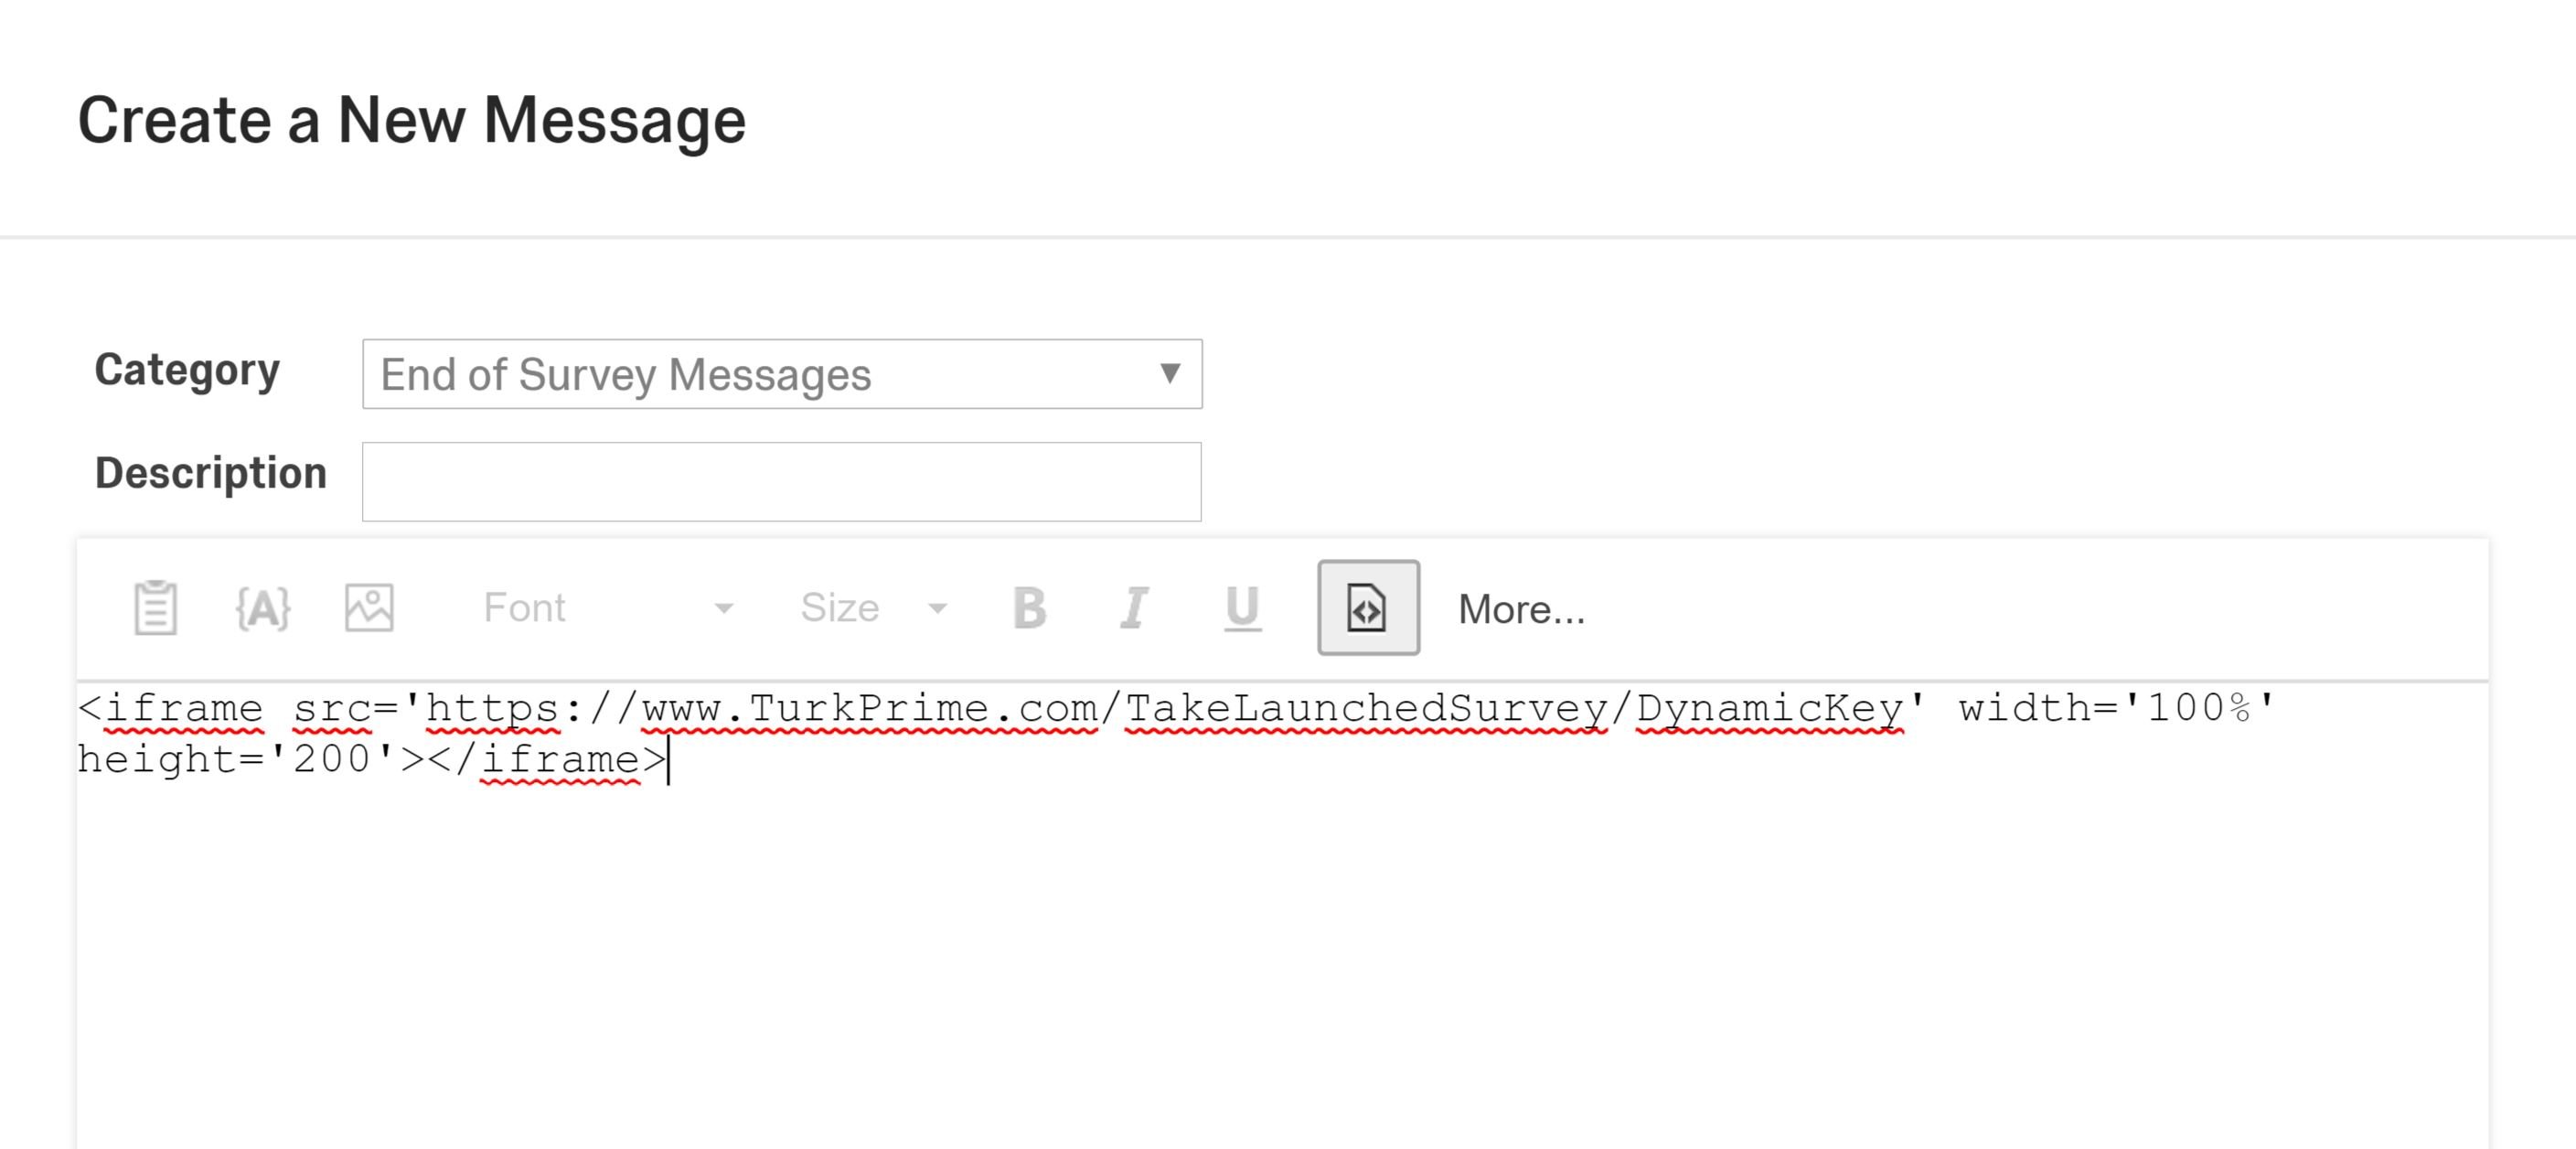Open the Piped Text {A} tool
2576x1149 pixels.
[263, 607]
